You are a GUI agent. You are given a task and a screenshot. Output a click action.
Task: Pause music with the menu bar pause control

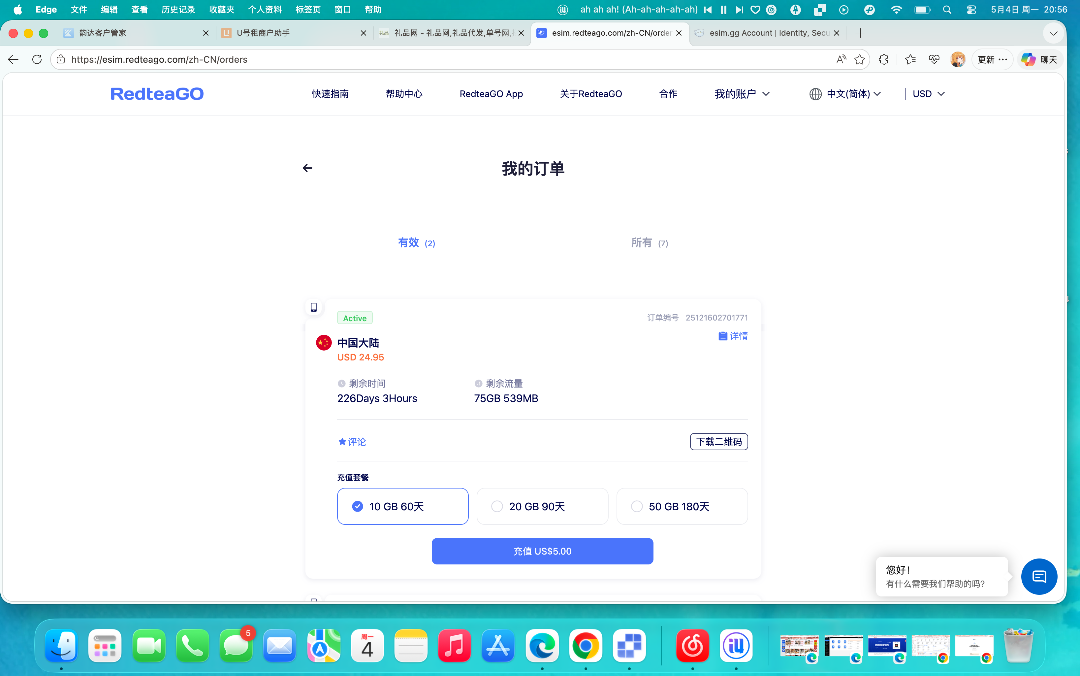[723, 10]
